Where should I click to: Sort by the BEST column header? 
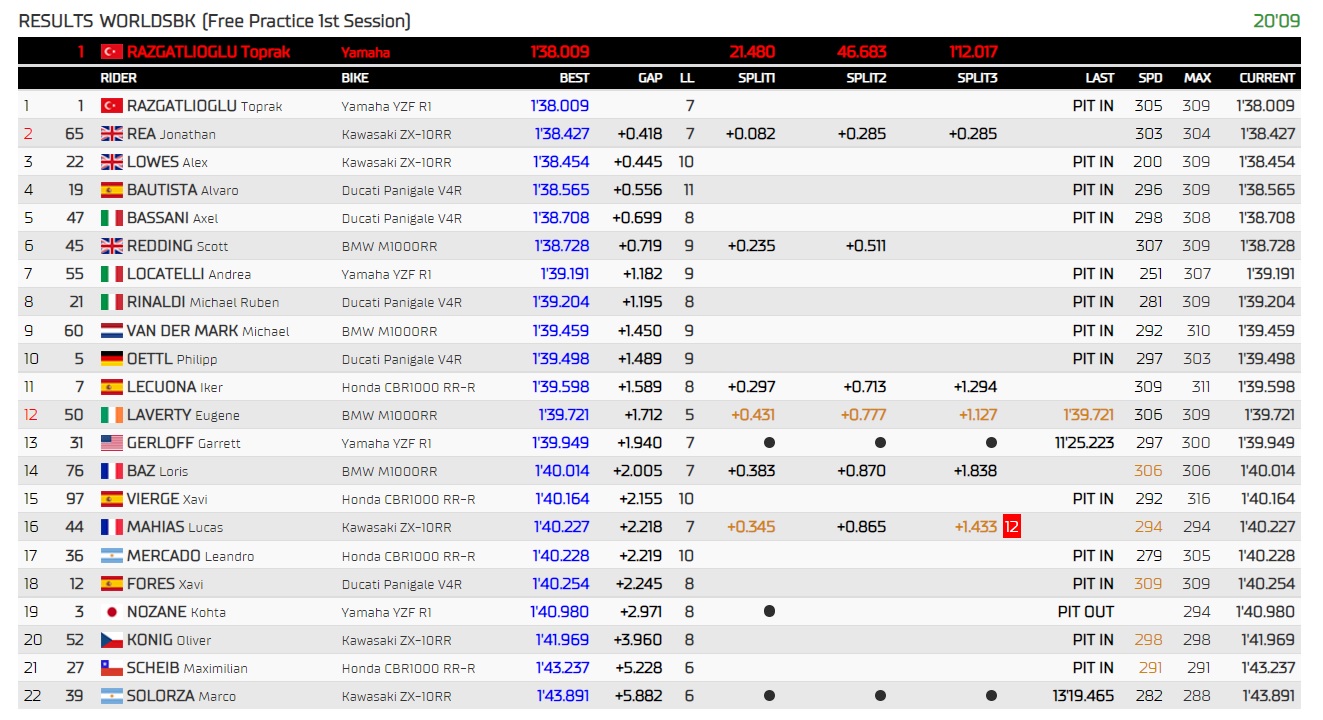click(575, 78)
